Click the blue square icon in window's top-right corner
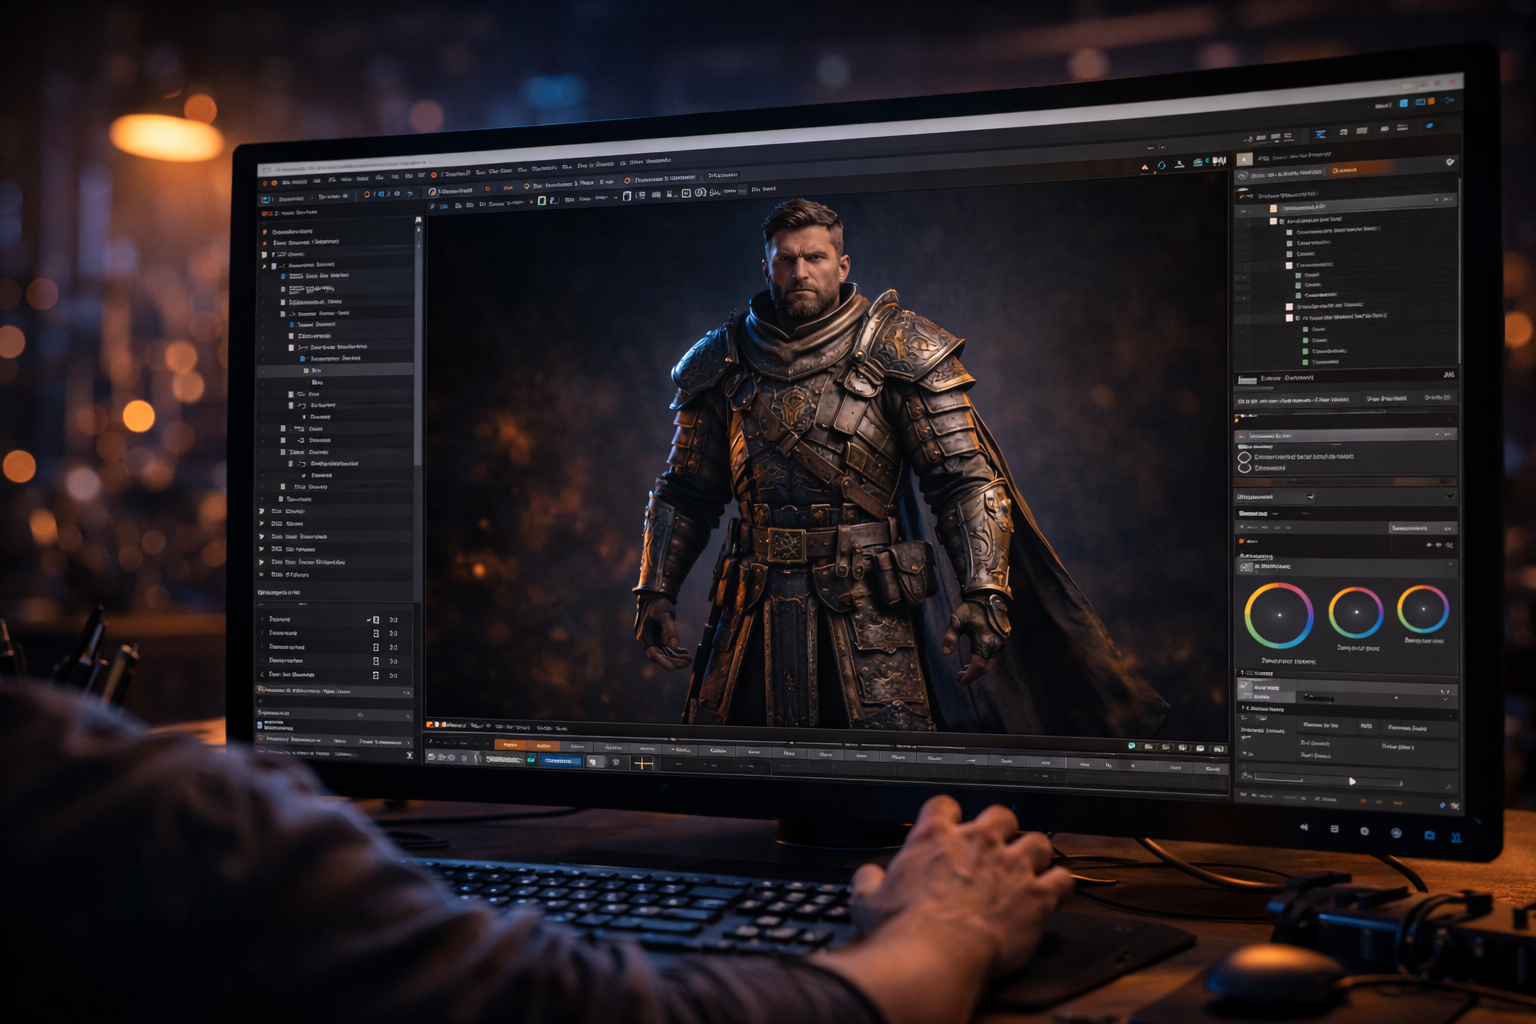 [x=1404, y=103]
